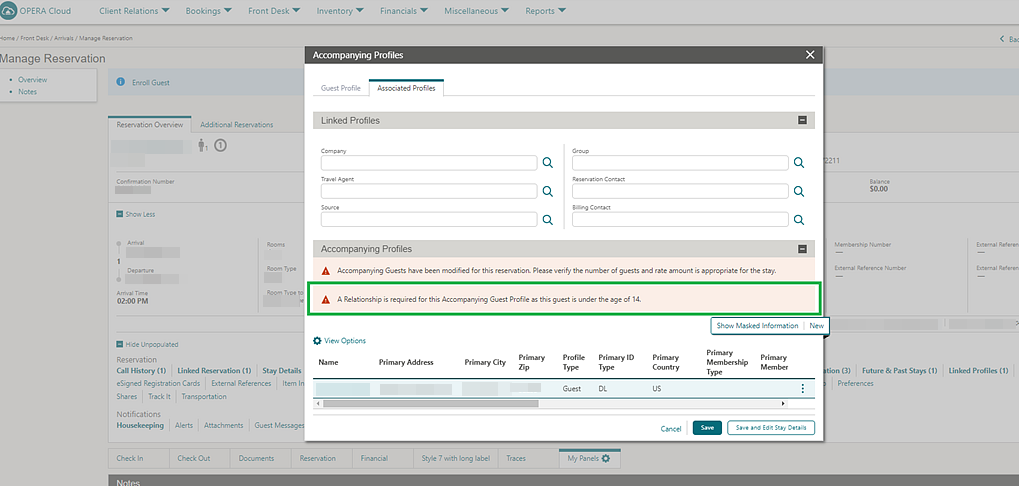
Task: Close the Accompanying Profiles dialog
Action: (x=810, y=55)
